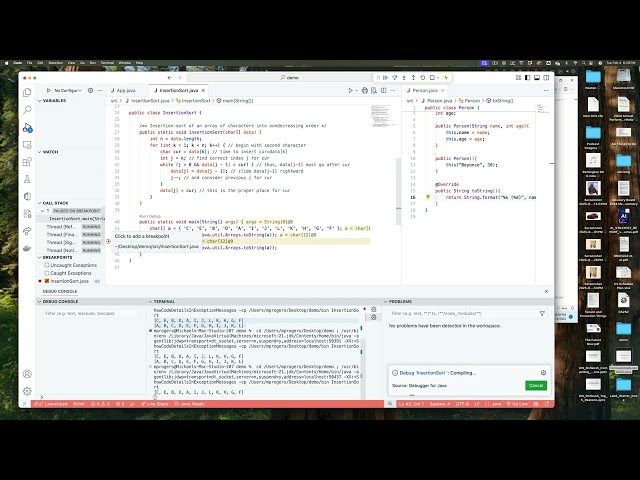Open the File menu
640x480 pixels.
click(x=29, y=63)
